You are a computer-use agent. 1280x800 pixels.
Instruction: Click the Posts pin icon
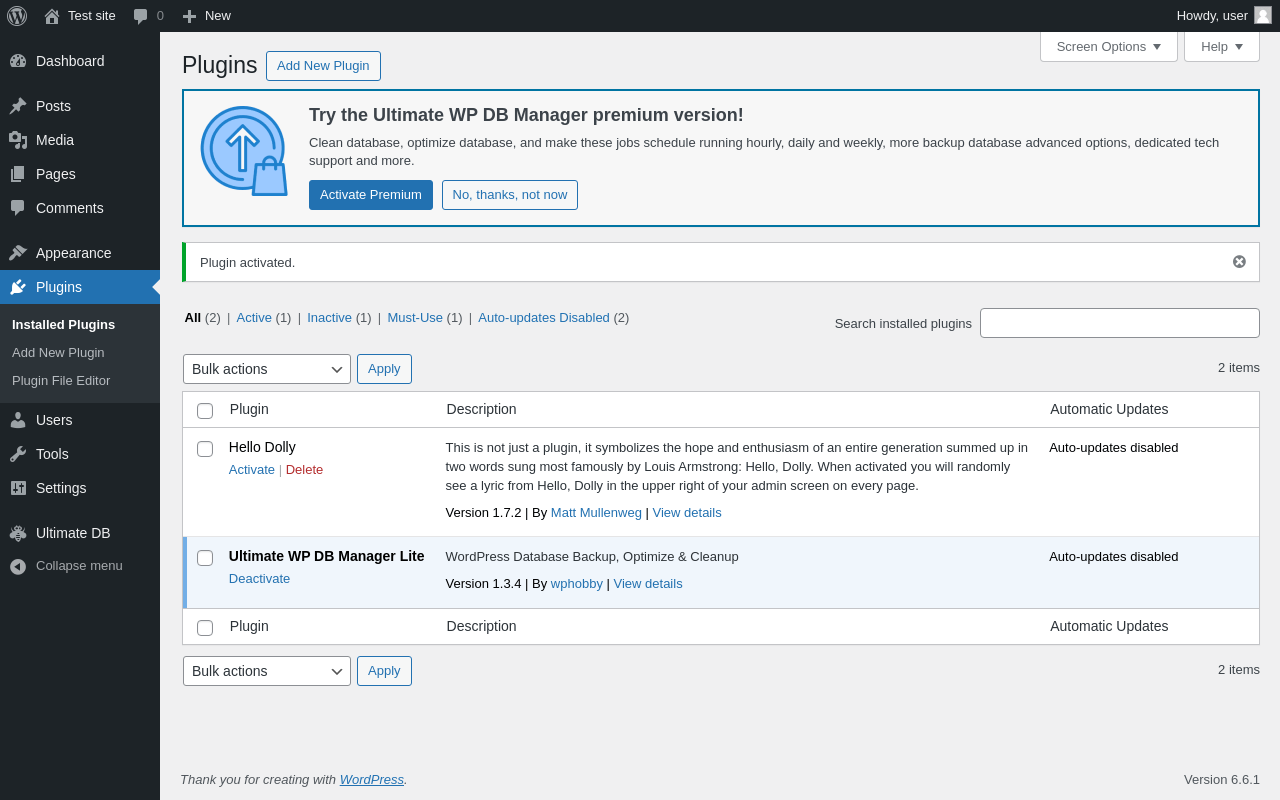pos(18,106)
